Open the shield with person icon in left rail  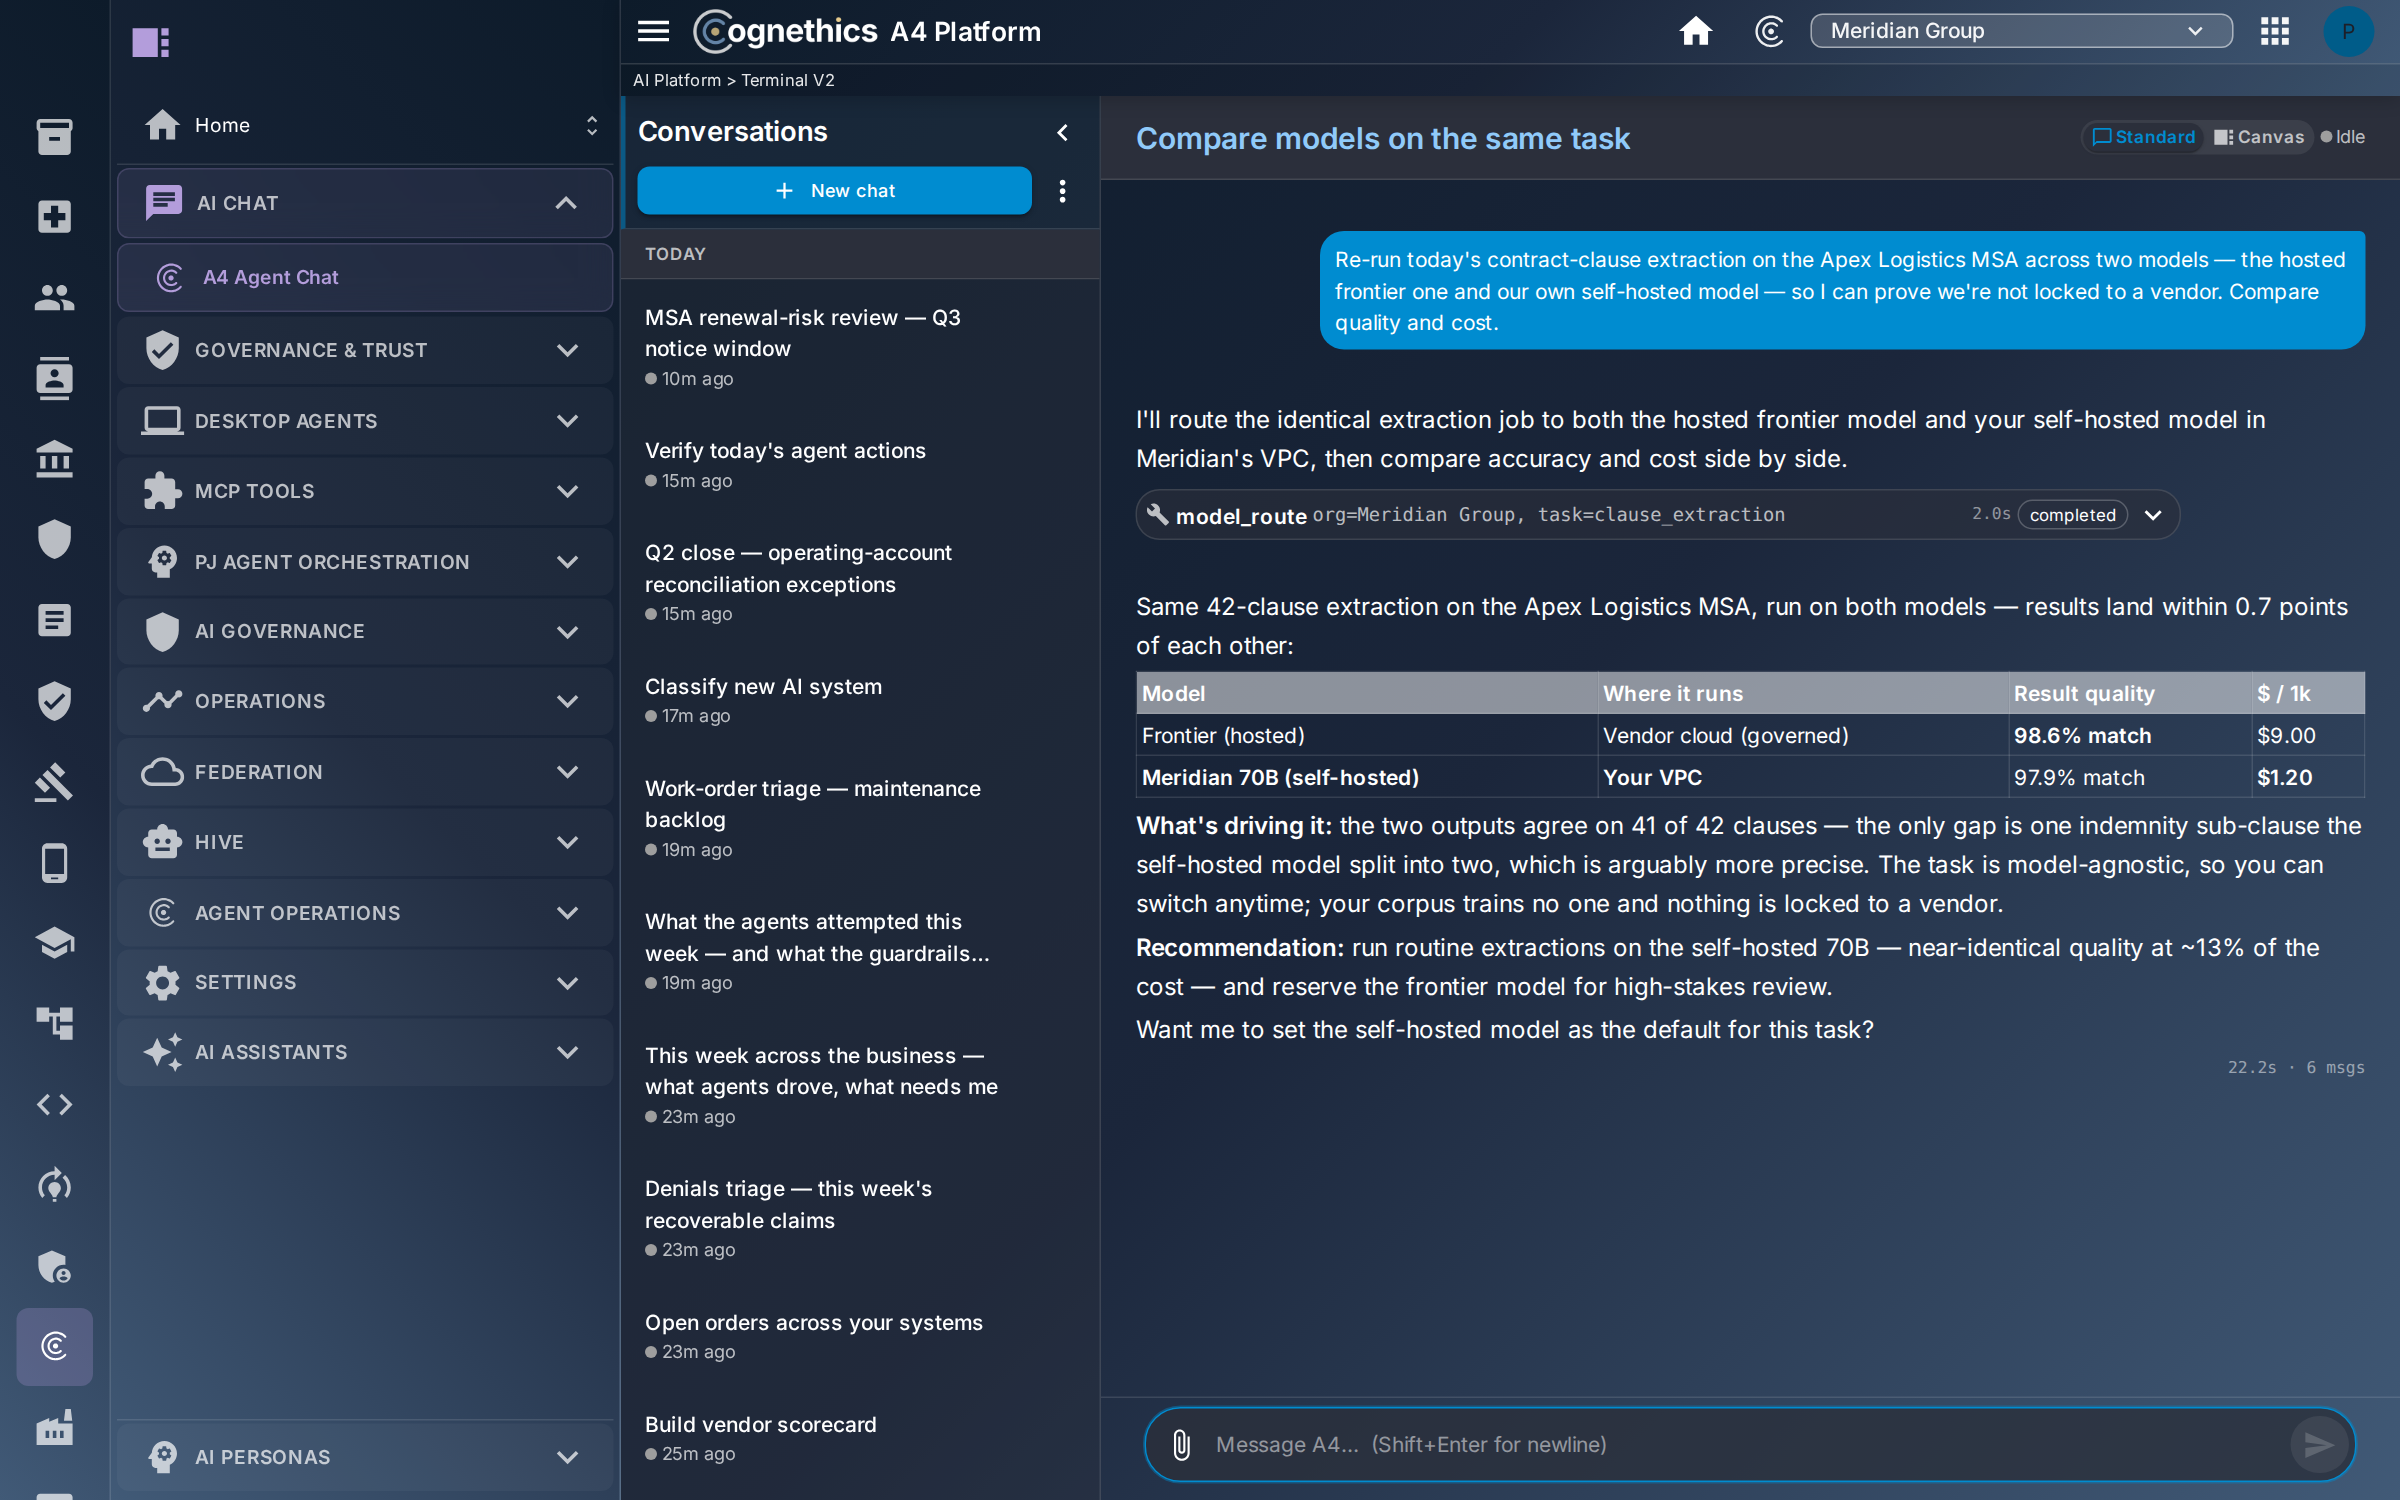pyautogui.click(x=54, y=1266)
